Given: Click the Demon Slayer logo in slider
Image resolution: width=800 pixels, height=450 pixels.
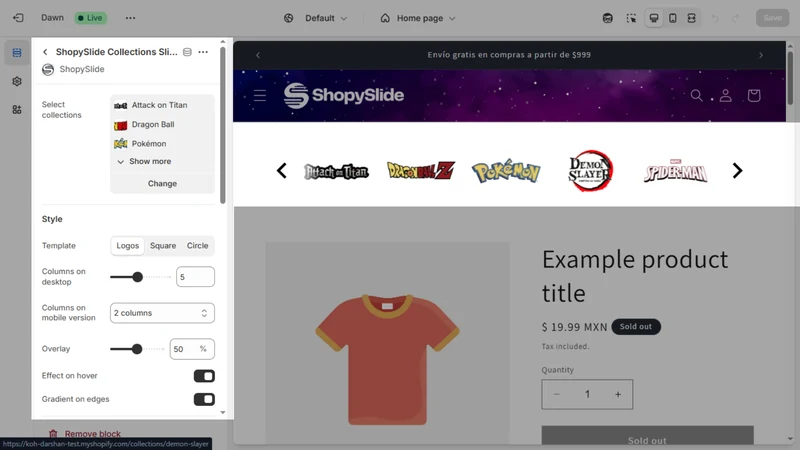Looking at the screenshot, I should click(590, 170).
